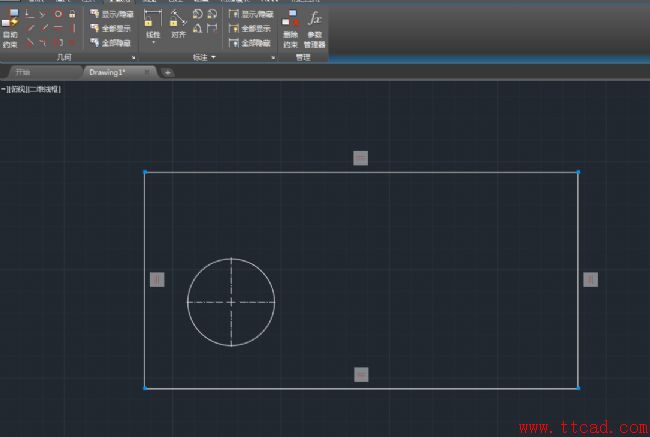Screen dimensions: 650x437
Task: Click Delete Constraints (删除约束) tool
Action: (290, 28)
